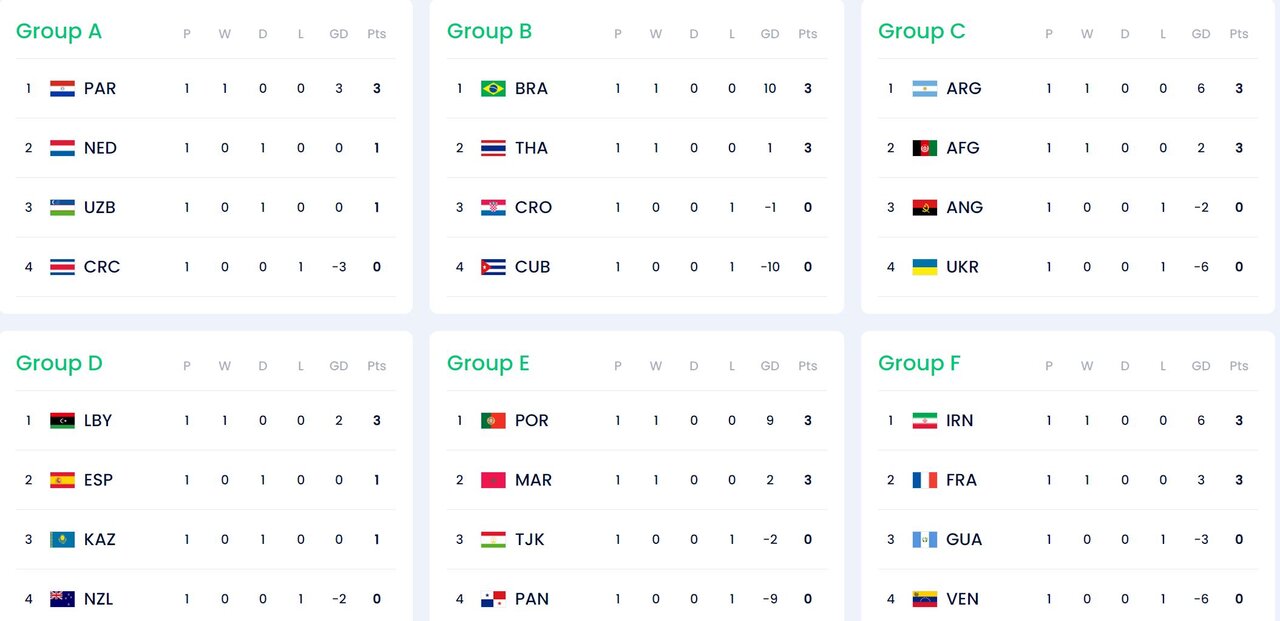Click the Argentina flag icon
1280x621 pixels.
tap(924, 89)
